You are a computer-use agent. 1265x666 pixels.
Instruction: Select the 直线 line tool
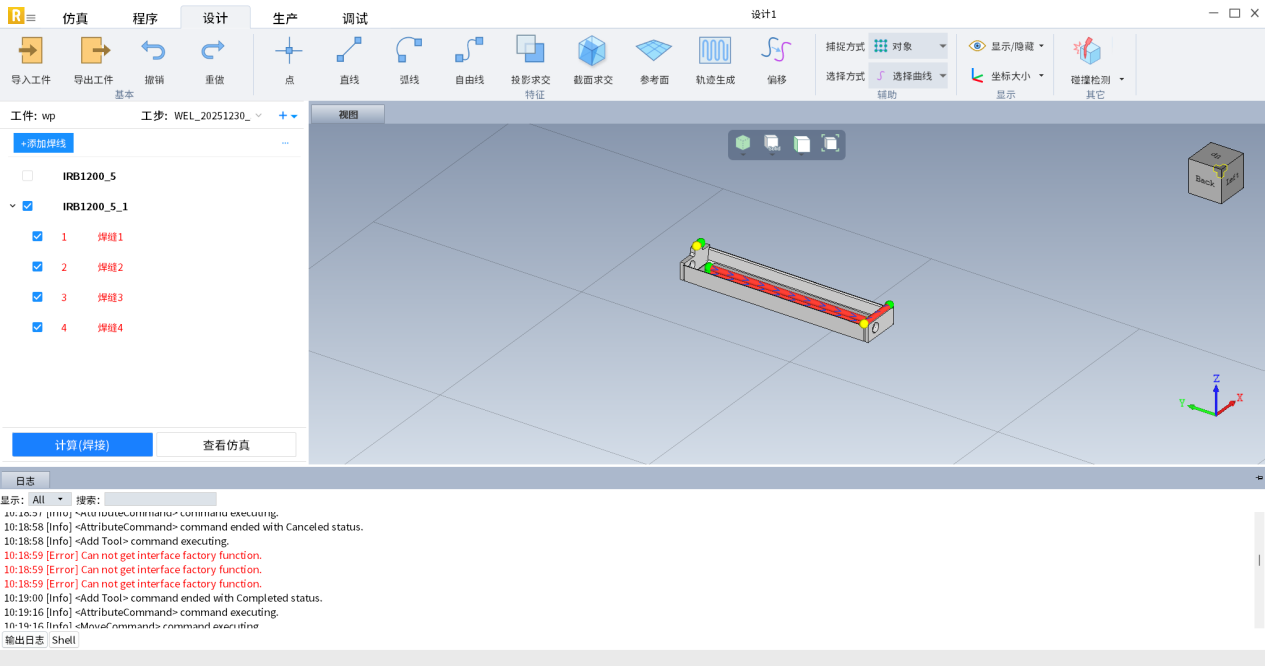(349, 51)
